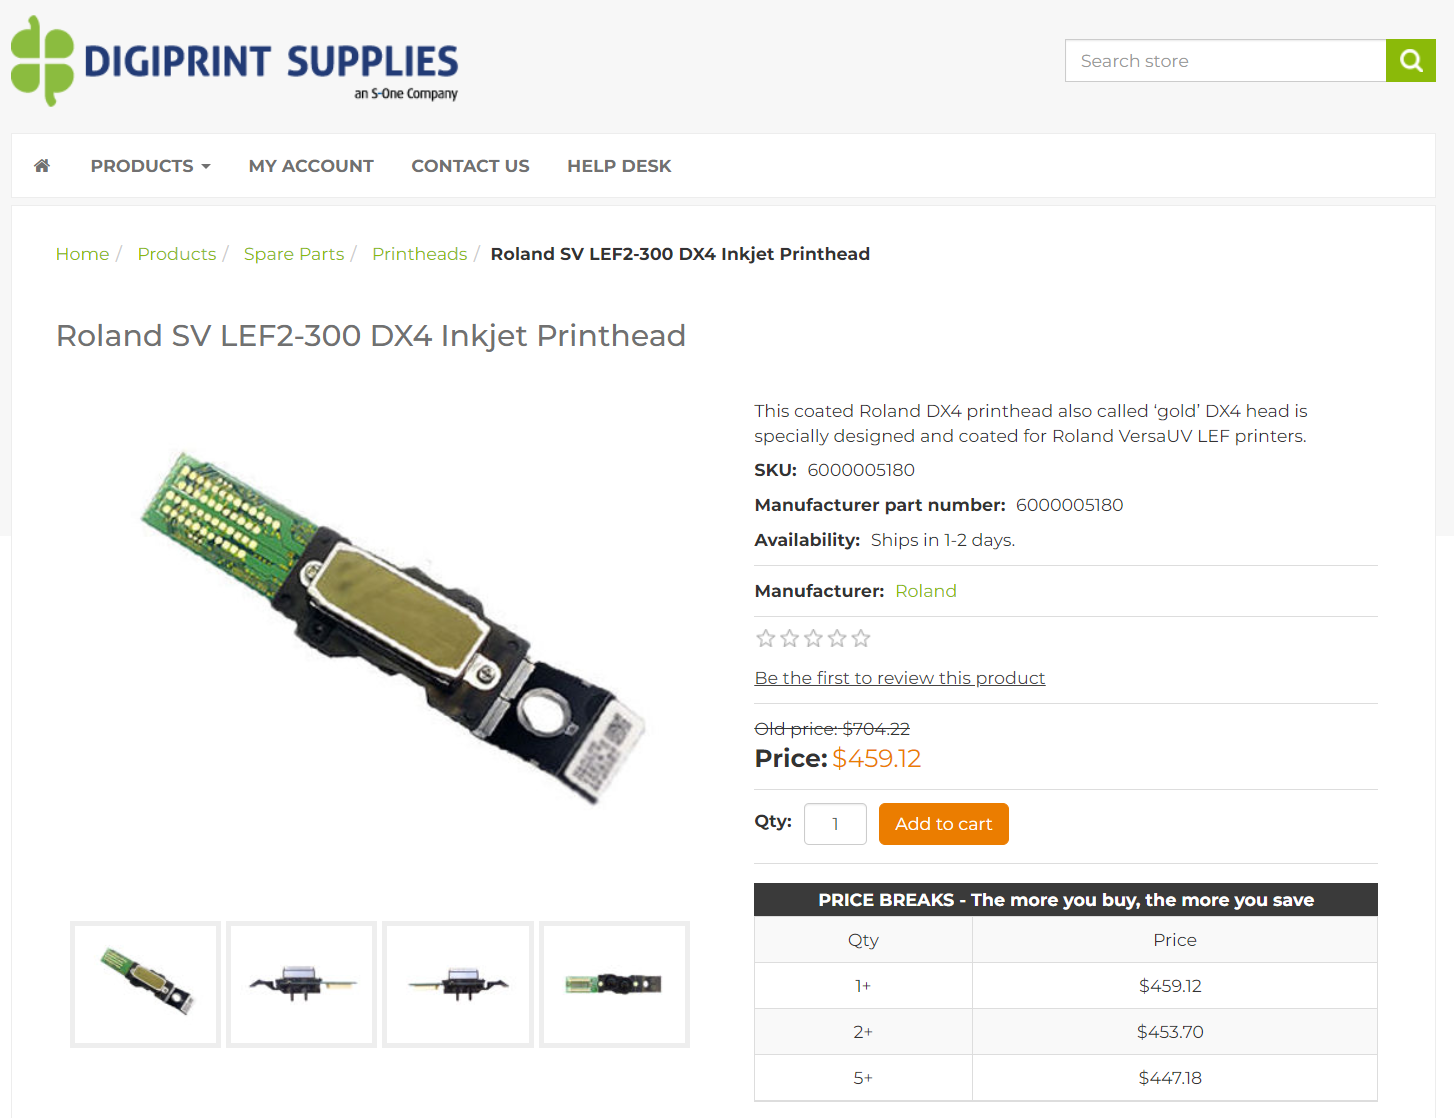Screen dimensions: 1454x1118
Task: Go to the home icon in navigation
Action: 42,166
